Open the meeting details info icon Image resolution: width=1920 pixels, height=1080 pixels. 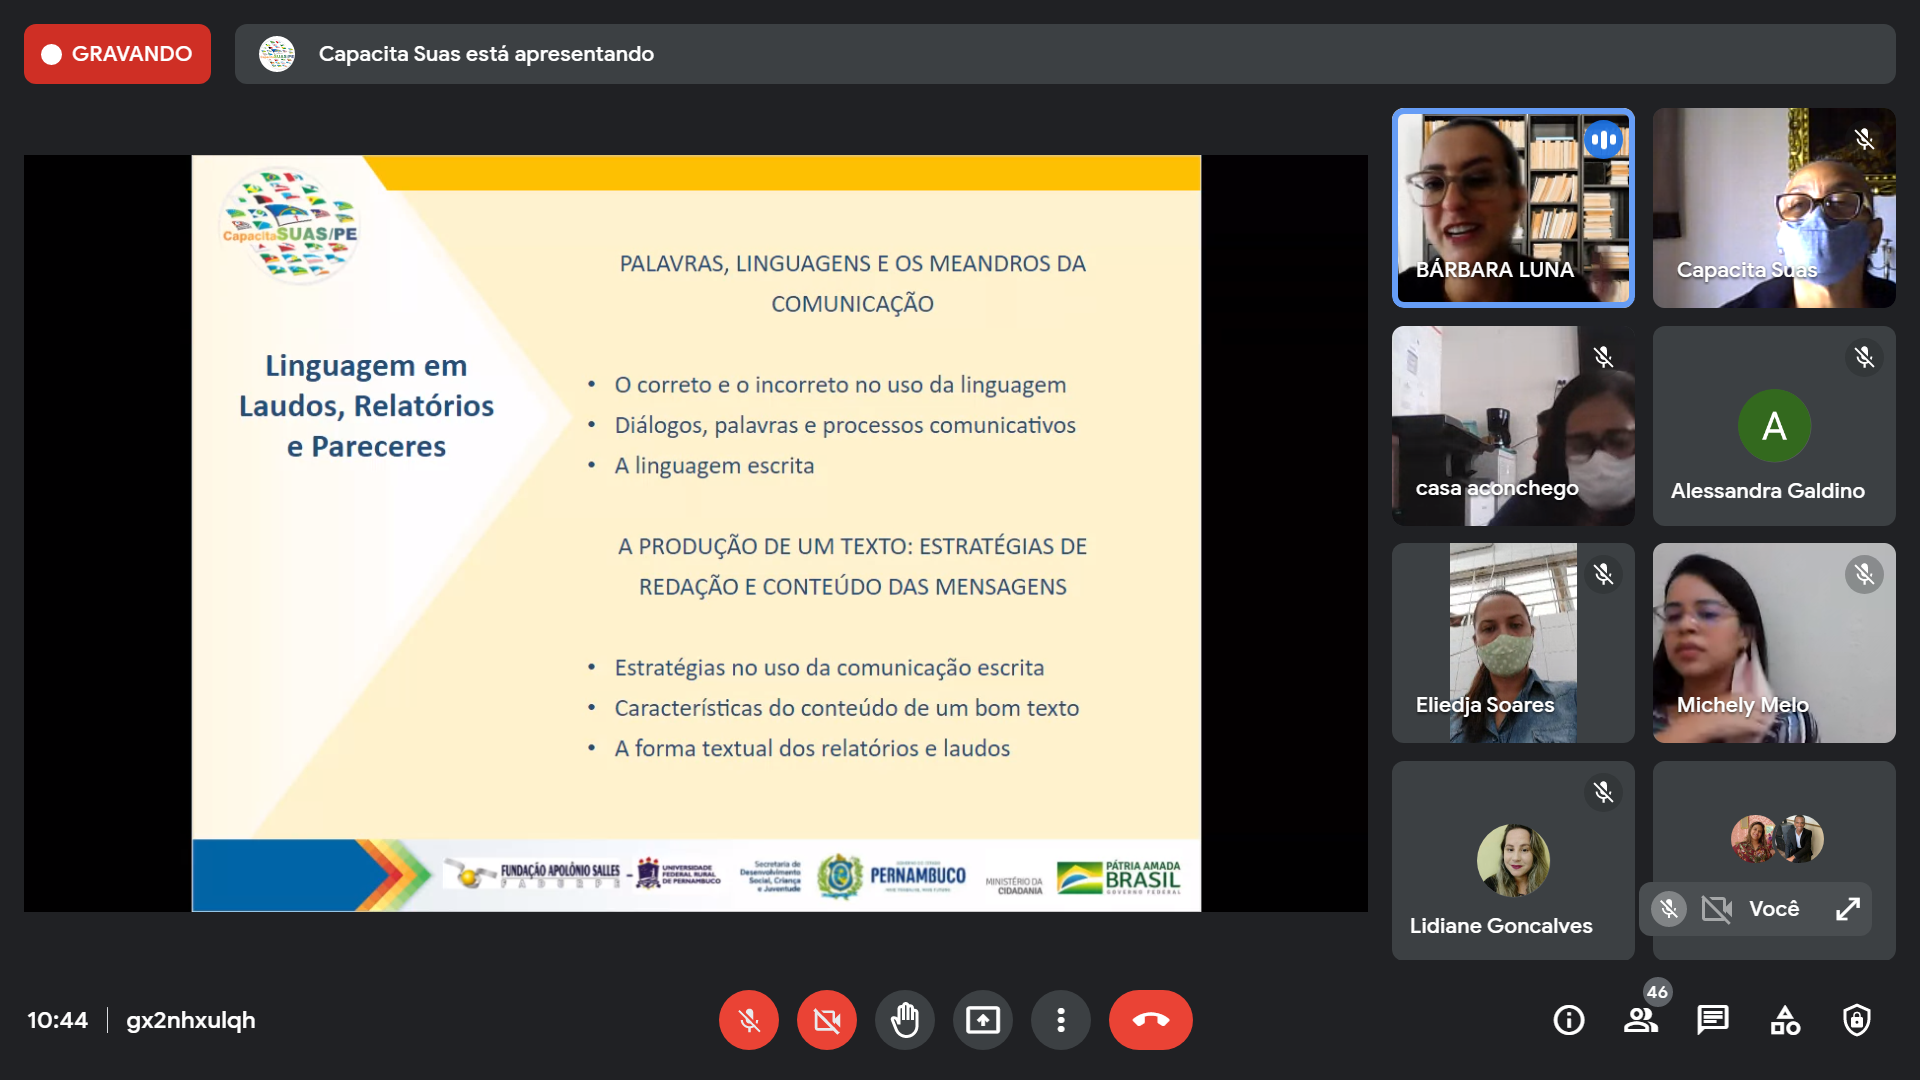coord(1568,1020)
